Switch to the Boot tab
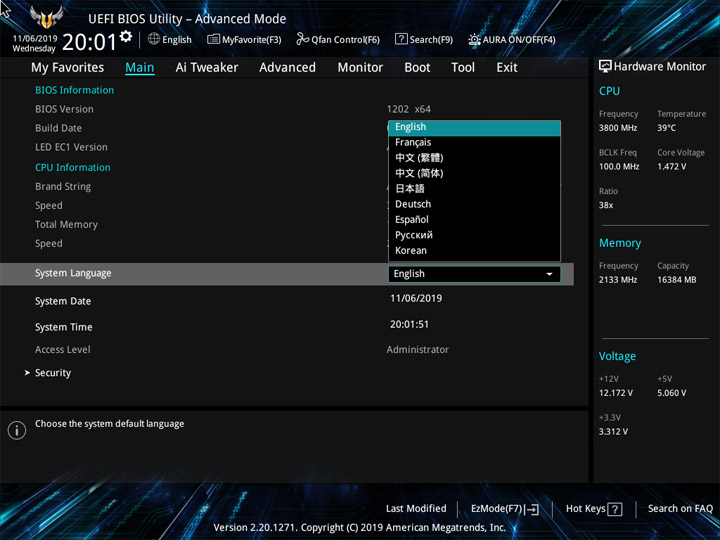 pyautogui.click(x=417, y=68)
